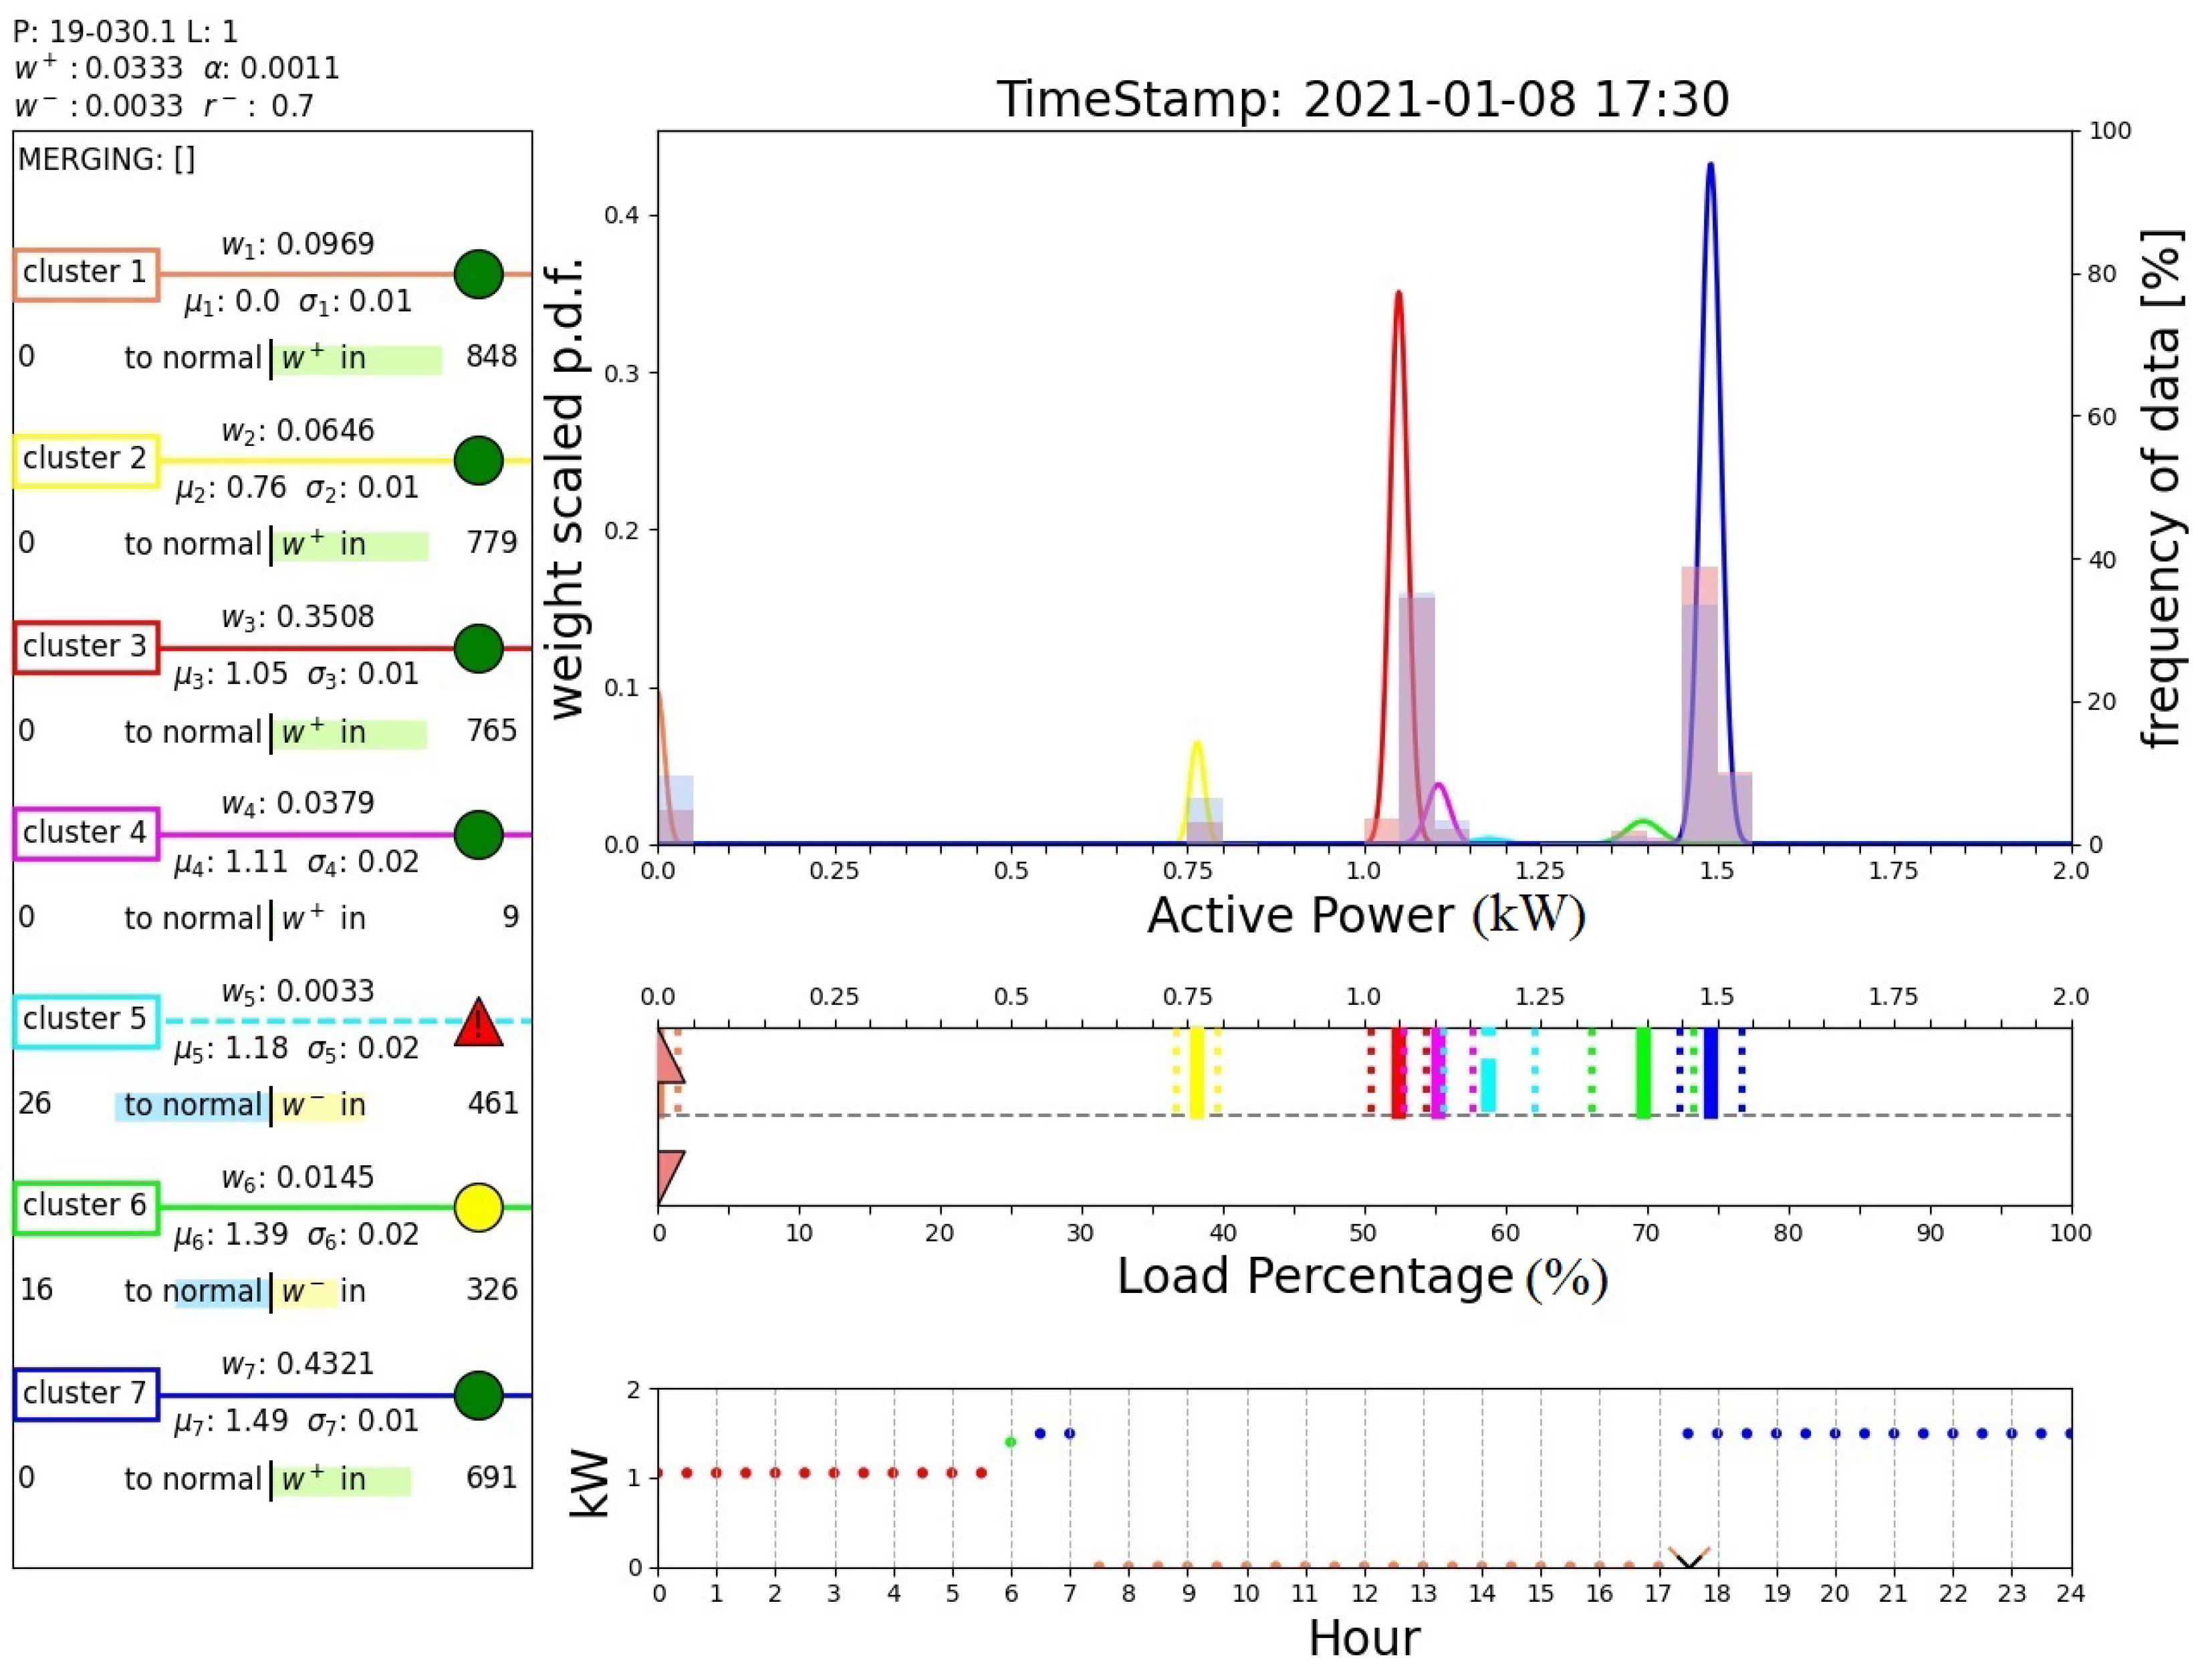
Task: Click cluster 4 green status circle
Action: 478,834
